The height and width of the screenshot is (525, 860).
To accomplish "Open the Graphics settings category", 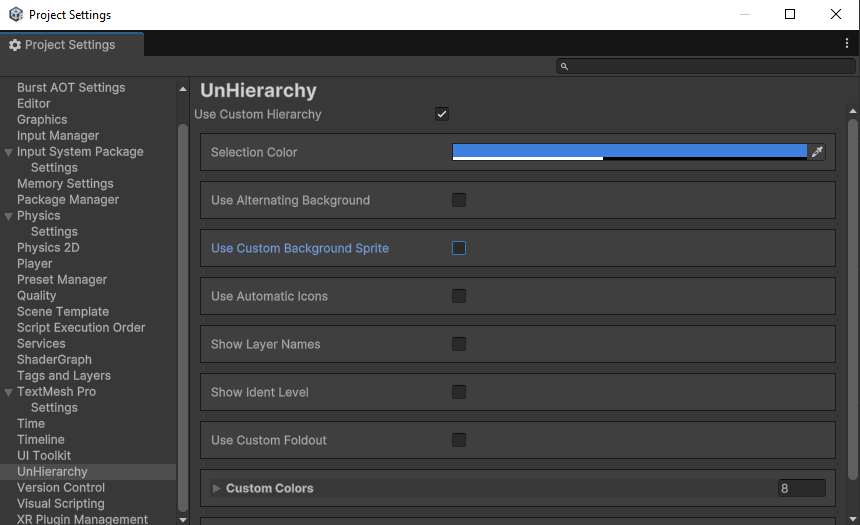I will point(42,120).
